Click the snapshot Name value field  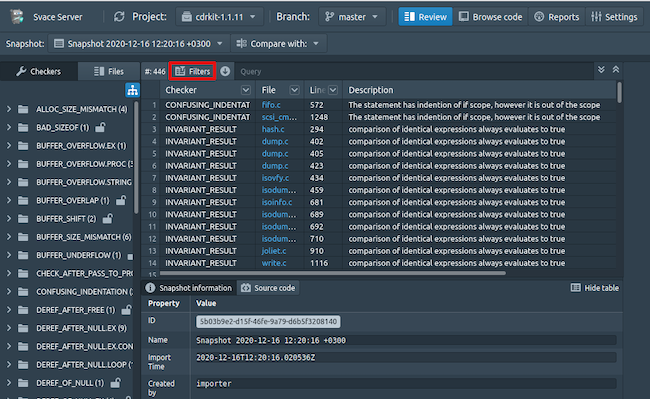(406, 340)
